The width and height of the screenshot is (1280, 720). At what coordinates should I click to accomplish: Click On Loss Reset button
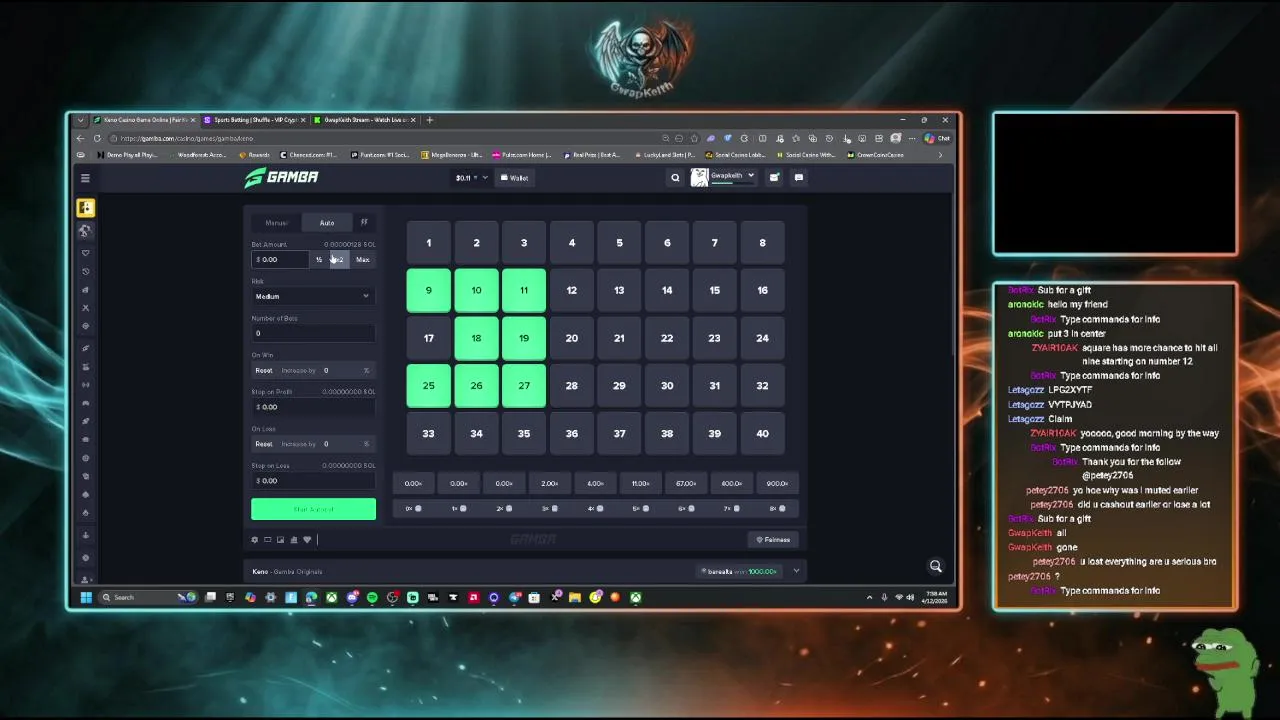tap(264, 444)
